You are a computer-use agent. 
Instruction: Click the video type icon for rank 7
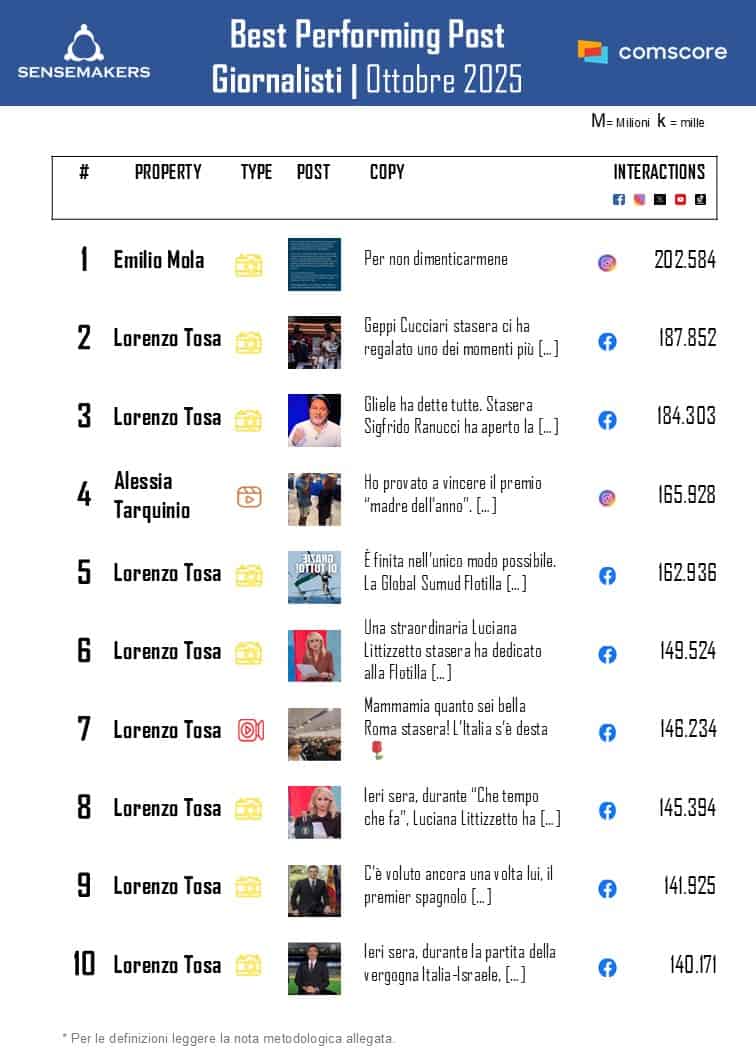tap(250, 730)
